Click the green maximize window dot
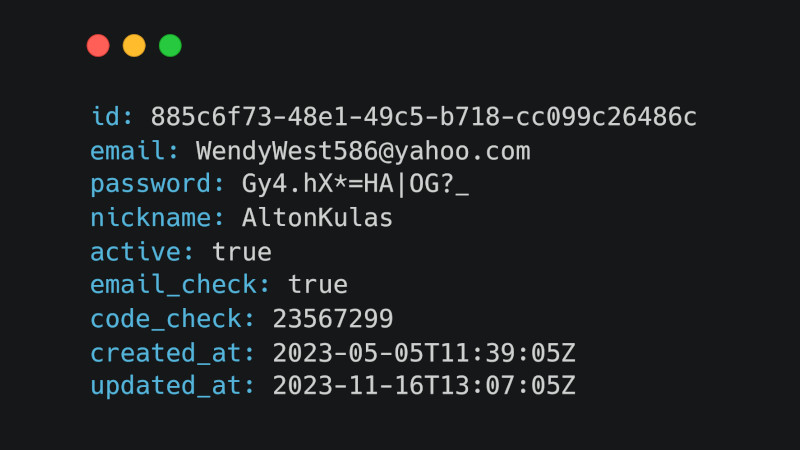 click(170, 45)
